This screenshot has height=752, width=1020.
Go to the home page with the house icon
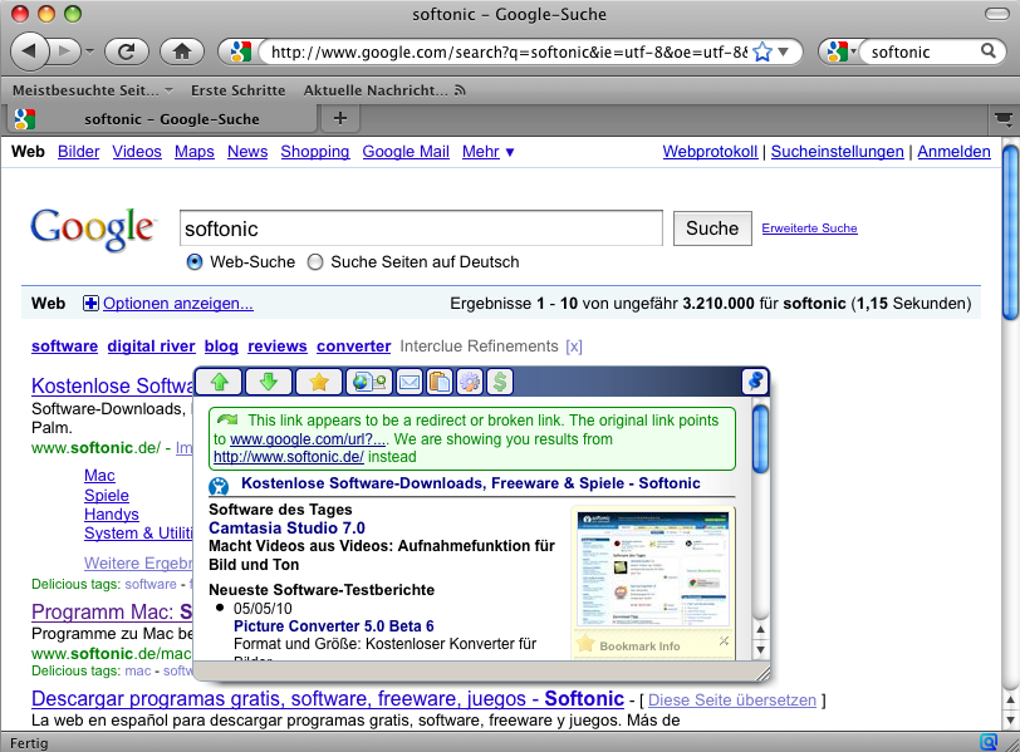pyautogui.click(x=182, y=51)
